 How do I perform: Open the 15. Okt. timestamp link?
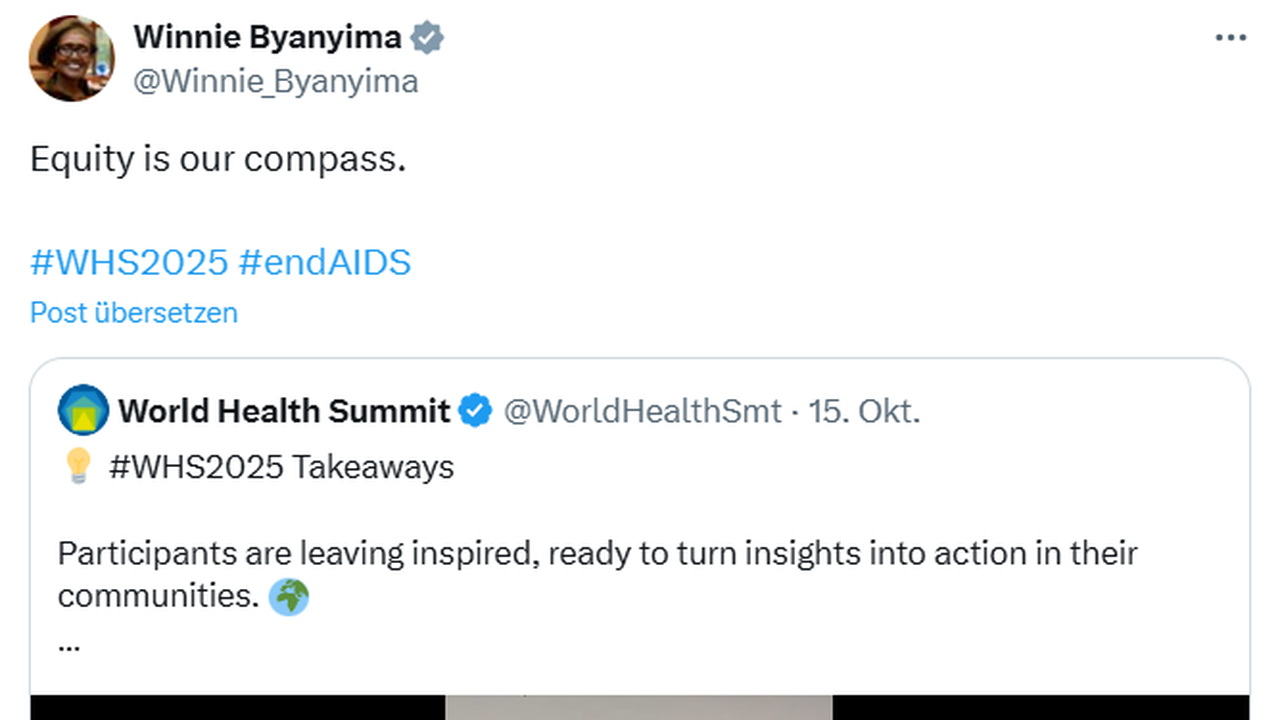click(x=863, y=411)
